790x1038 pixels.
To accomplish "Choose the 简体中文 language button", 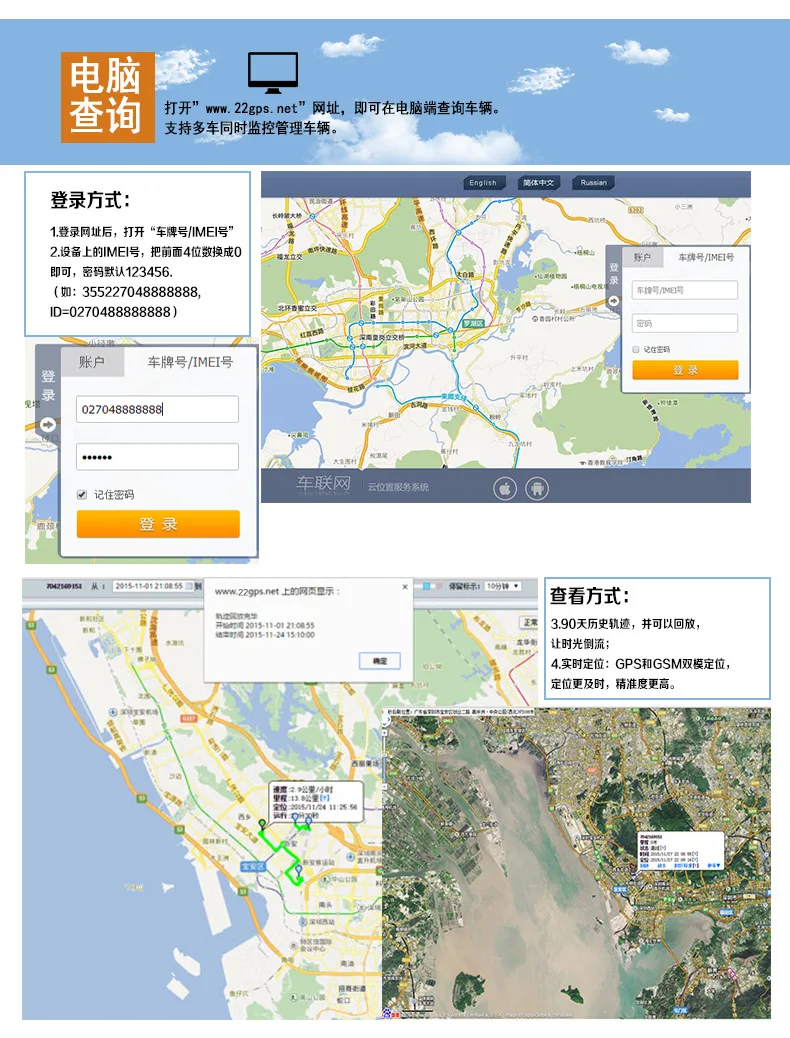I will (x=538, y=183).
